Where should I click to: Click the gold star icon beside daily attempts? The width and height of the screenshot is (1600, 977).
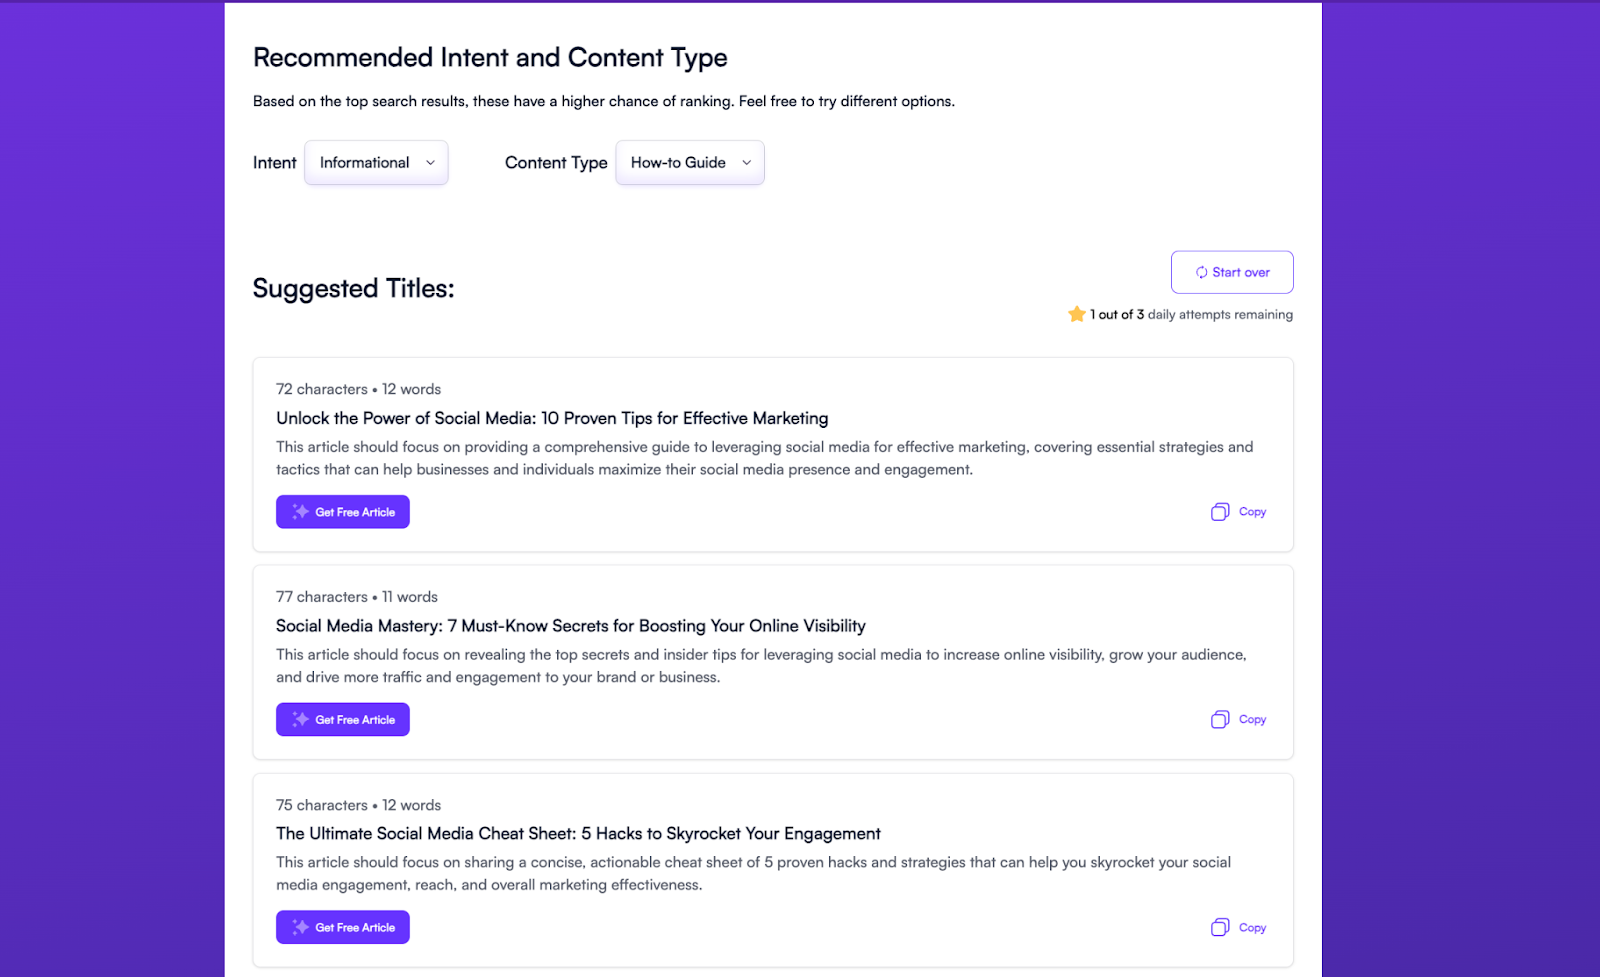[x=1077, y=314]
